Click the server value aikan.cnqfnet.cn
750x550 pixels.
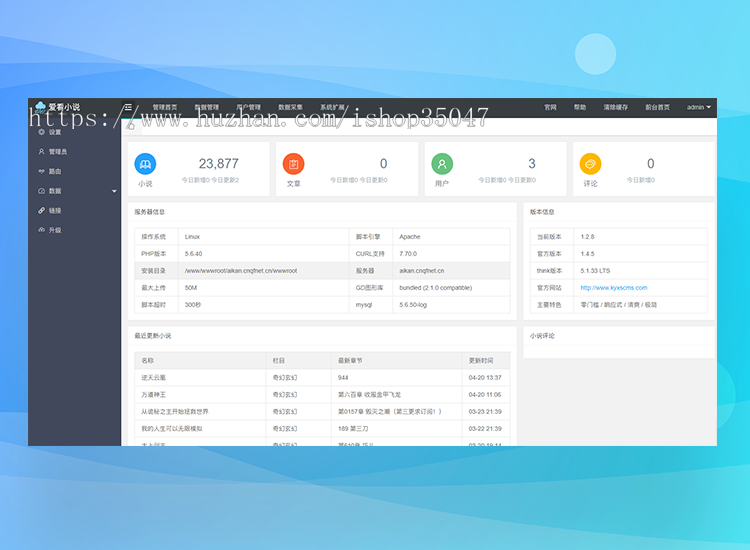click(421, 271)
